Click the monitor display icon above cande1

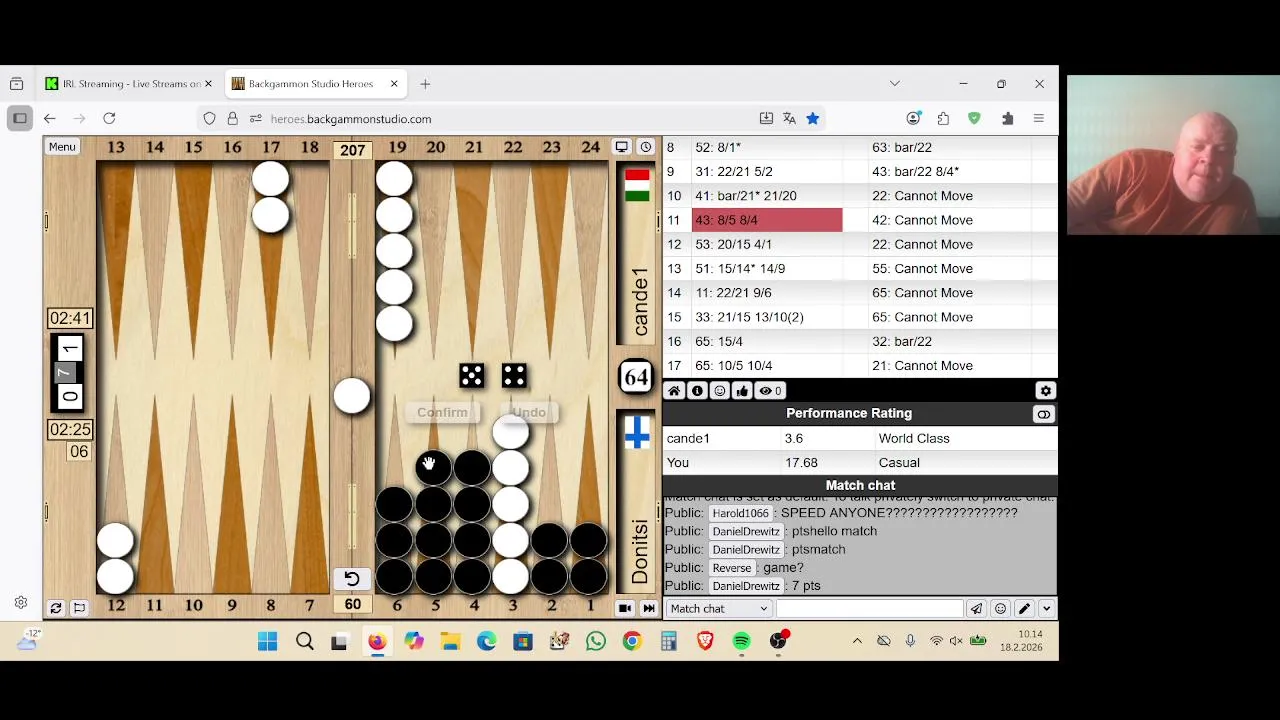(621, 147)
